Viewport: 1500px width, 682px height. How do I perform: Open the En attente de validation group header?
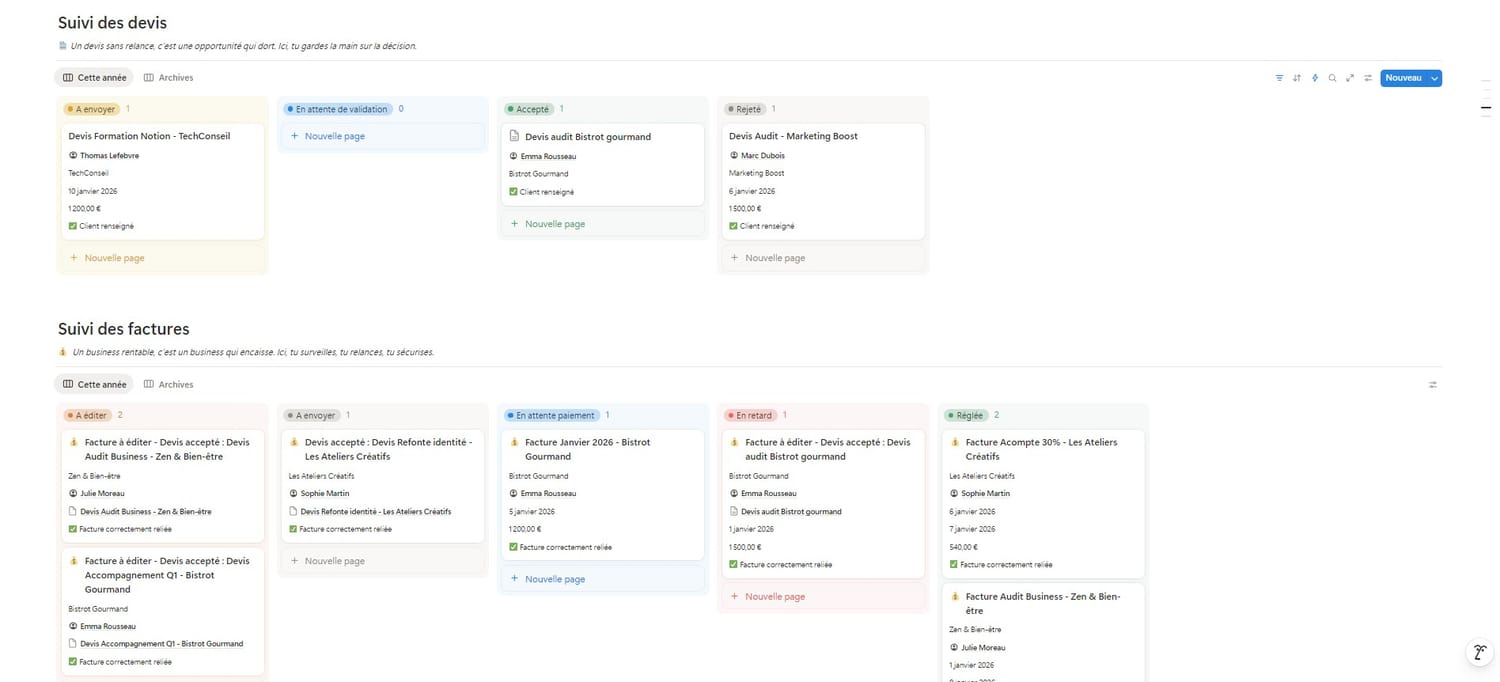336,109
